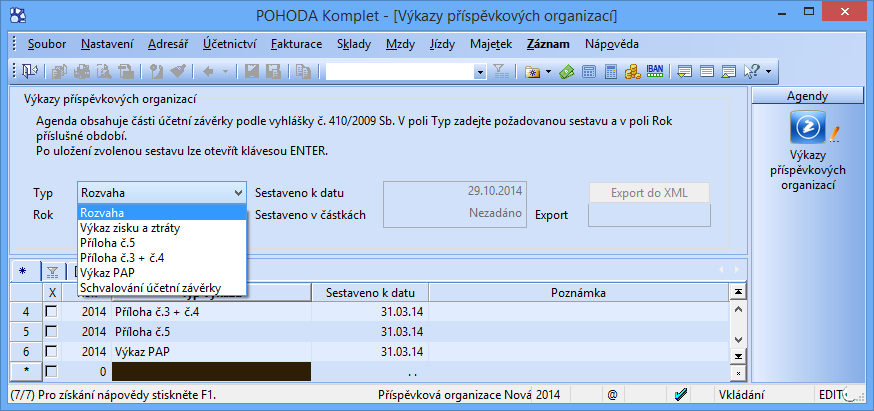Select Rozvaha in the dropdown list
Screen dimensions: 874x411
pyautogui.click(x=162, y=212)
